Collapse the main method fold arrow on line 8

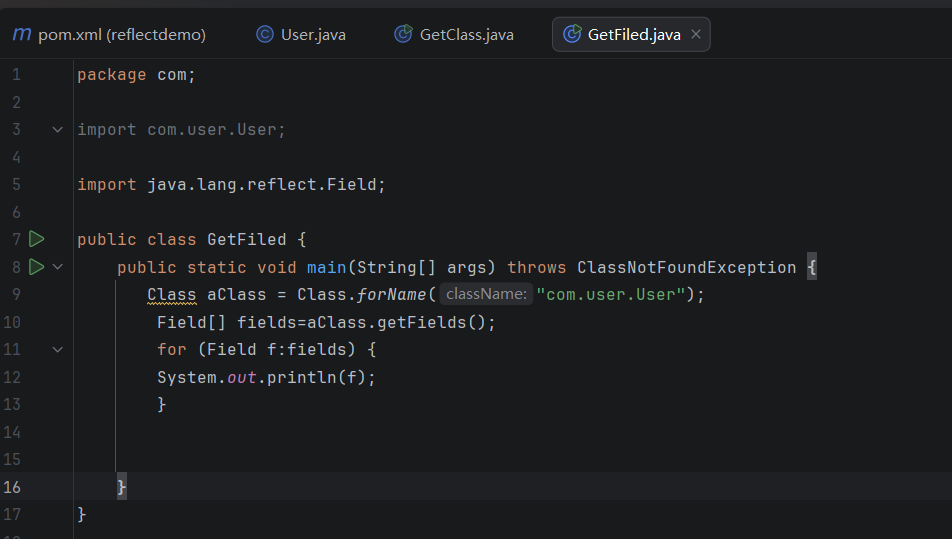coord(58,266)
